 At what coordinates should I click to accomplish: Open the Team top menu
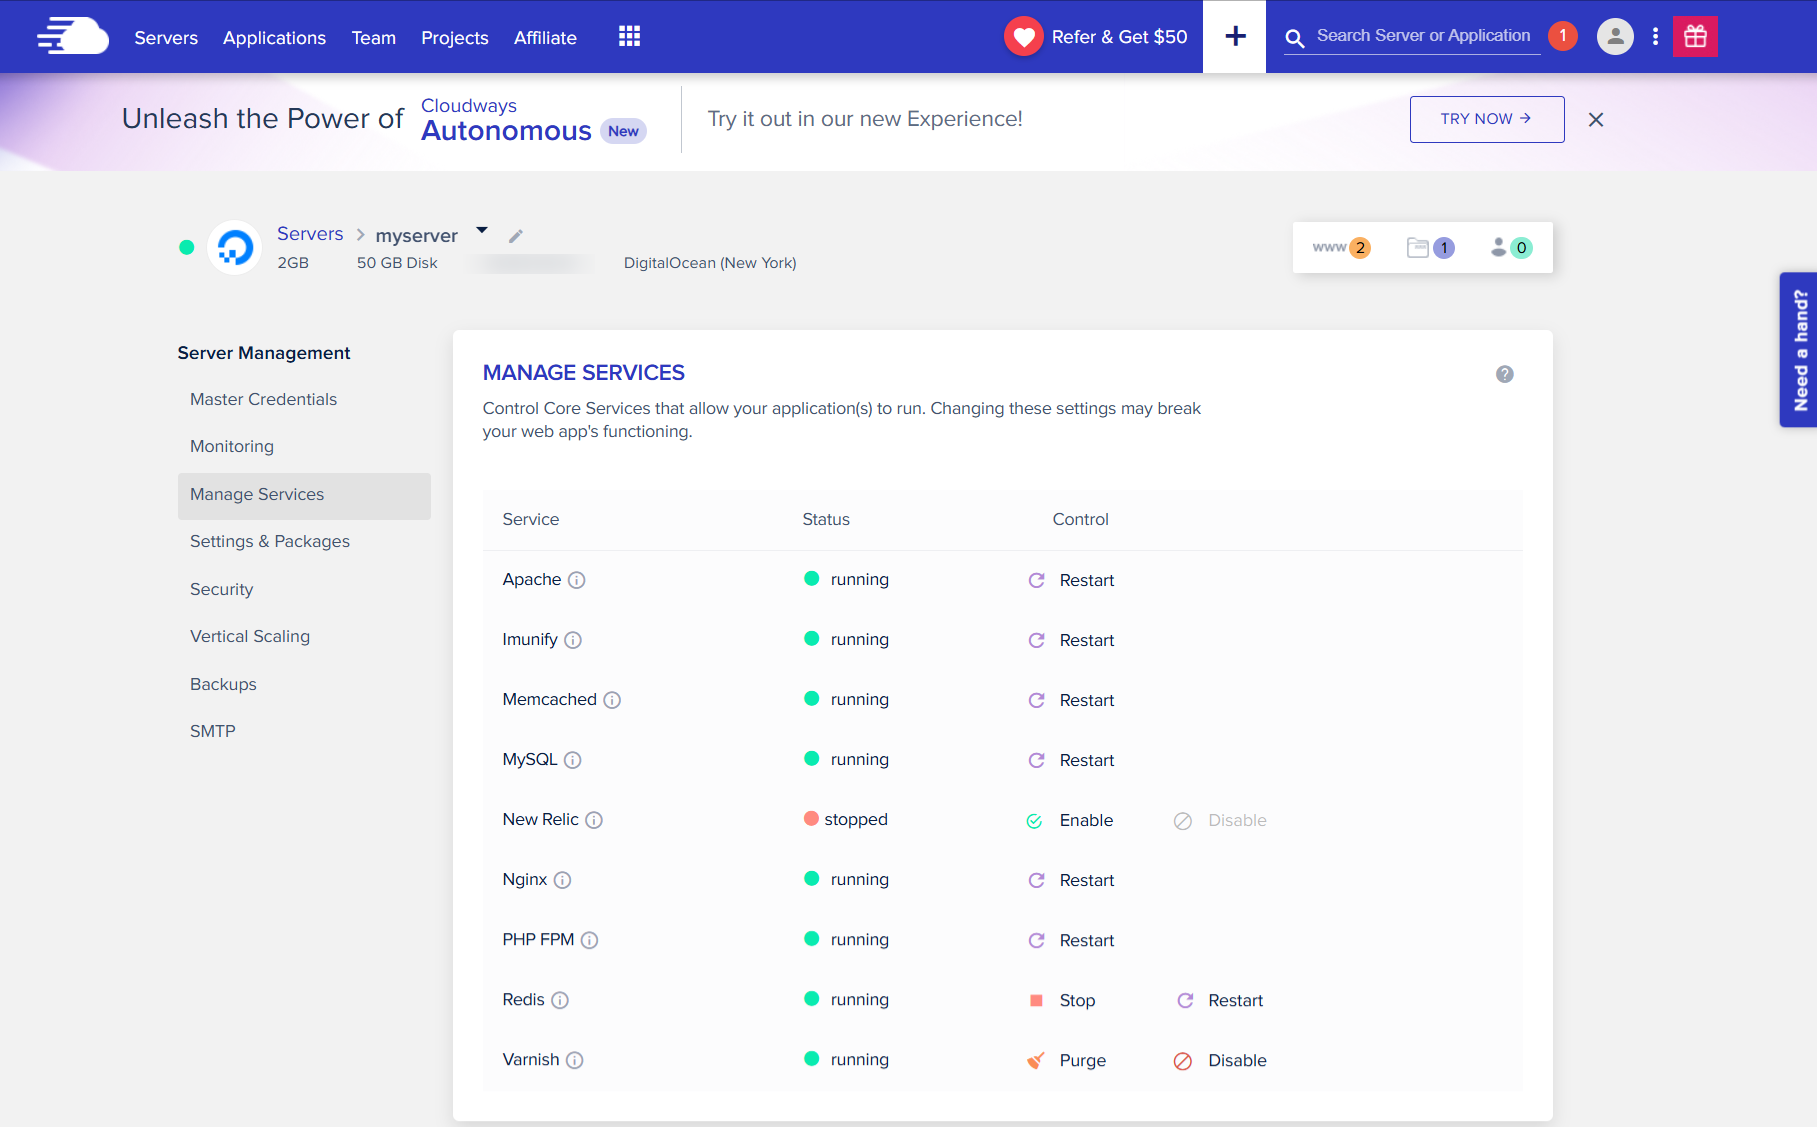(374, 38)
